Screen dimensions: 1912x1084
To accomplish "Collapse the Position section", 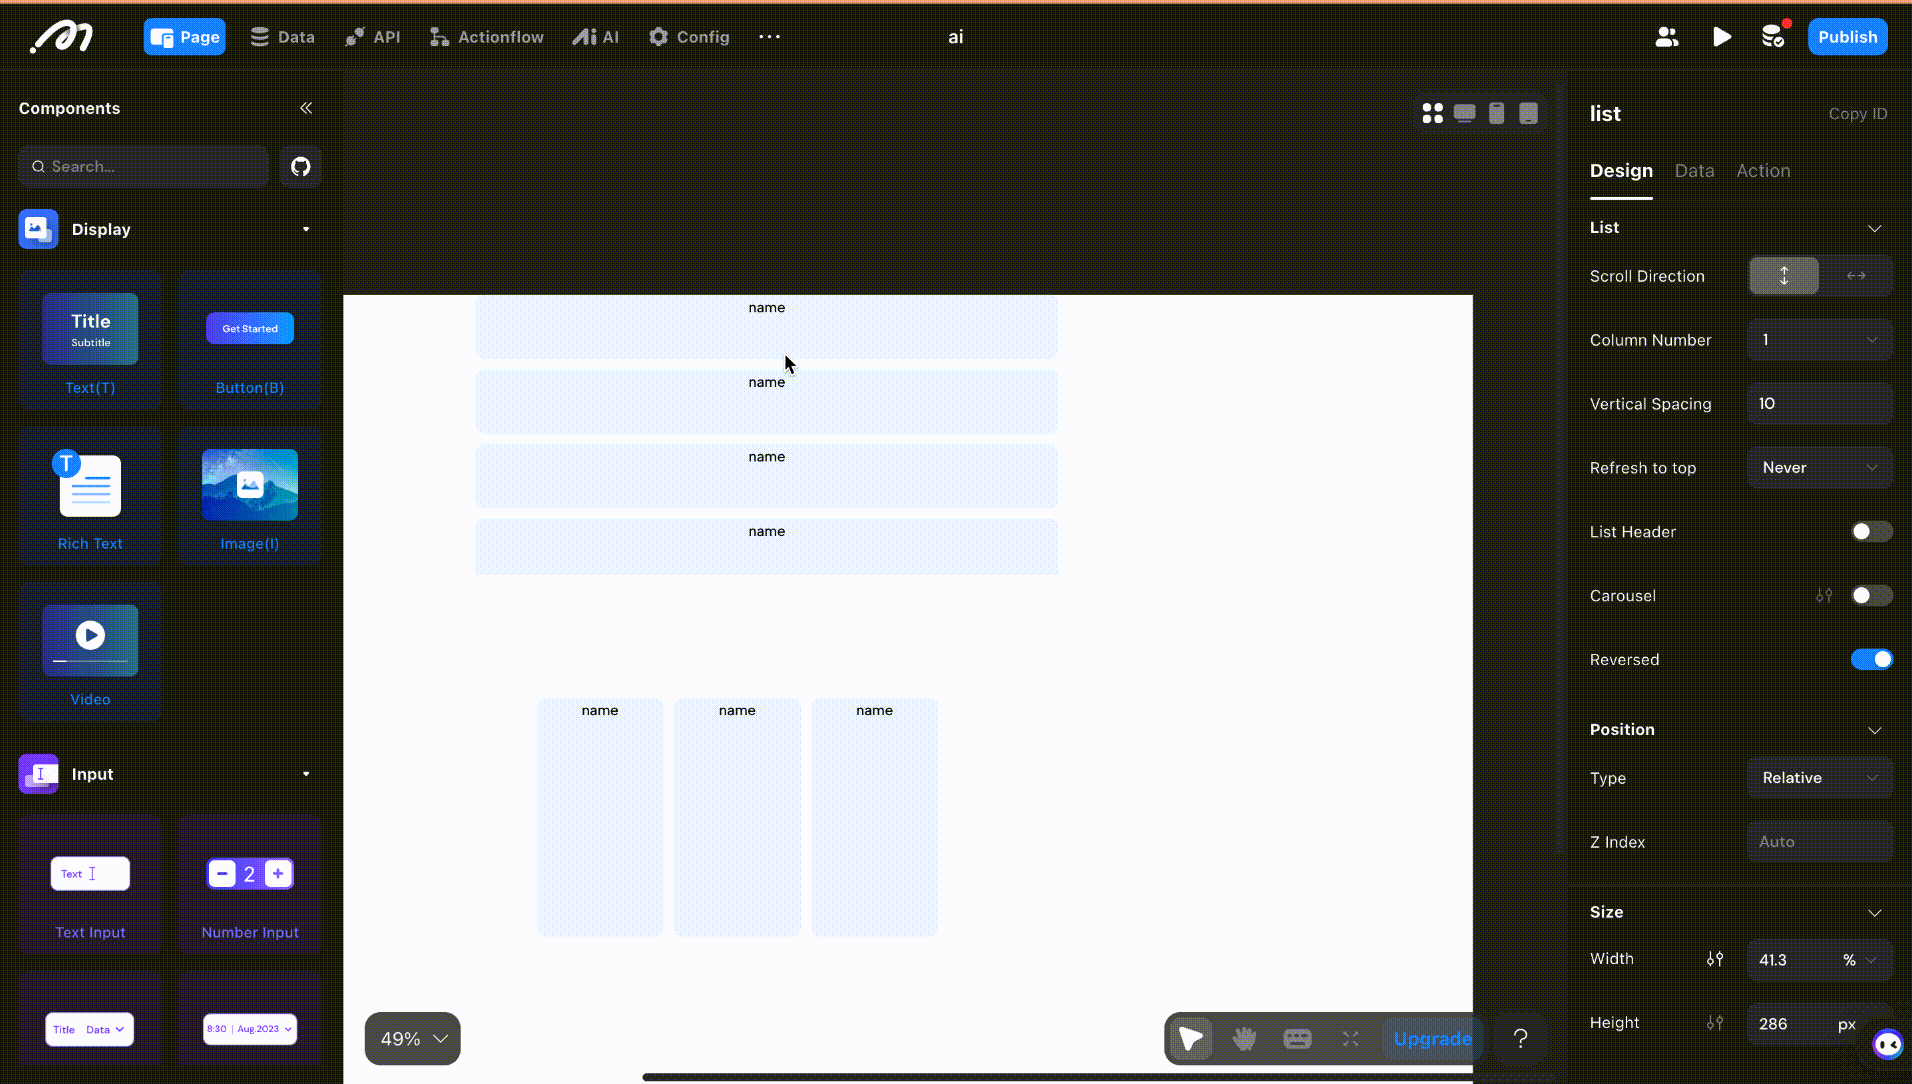I will [1875, 730].
